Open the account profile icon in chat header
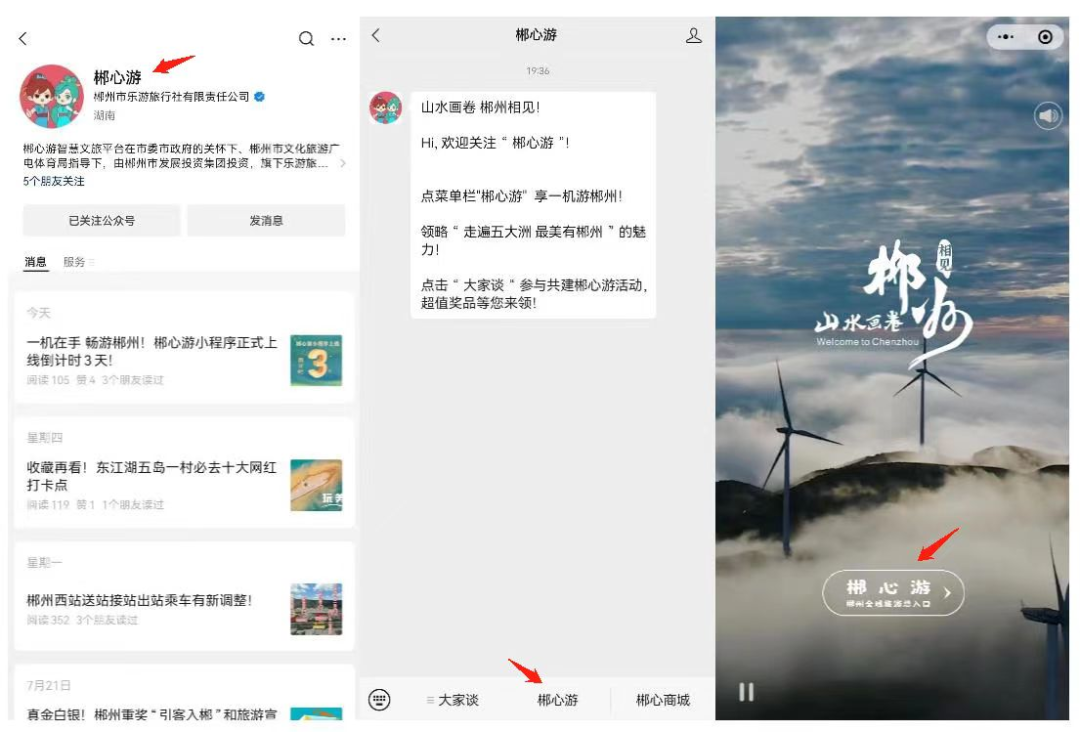Screen dimensions: 1080x732 point(694,36)
